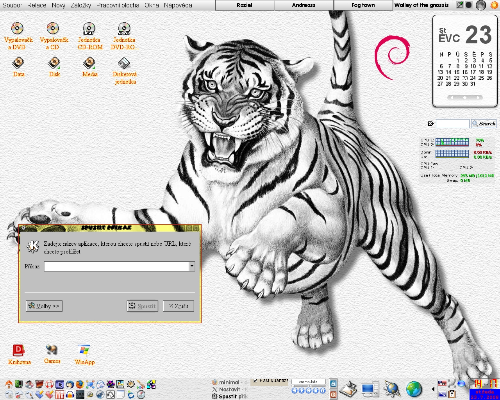Open the Jednotka DVD-RO... desktop icon

[x=124, y=36]
